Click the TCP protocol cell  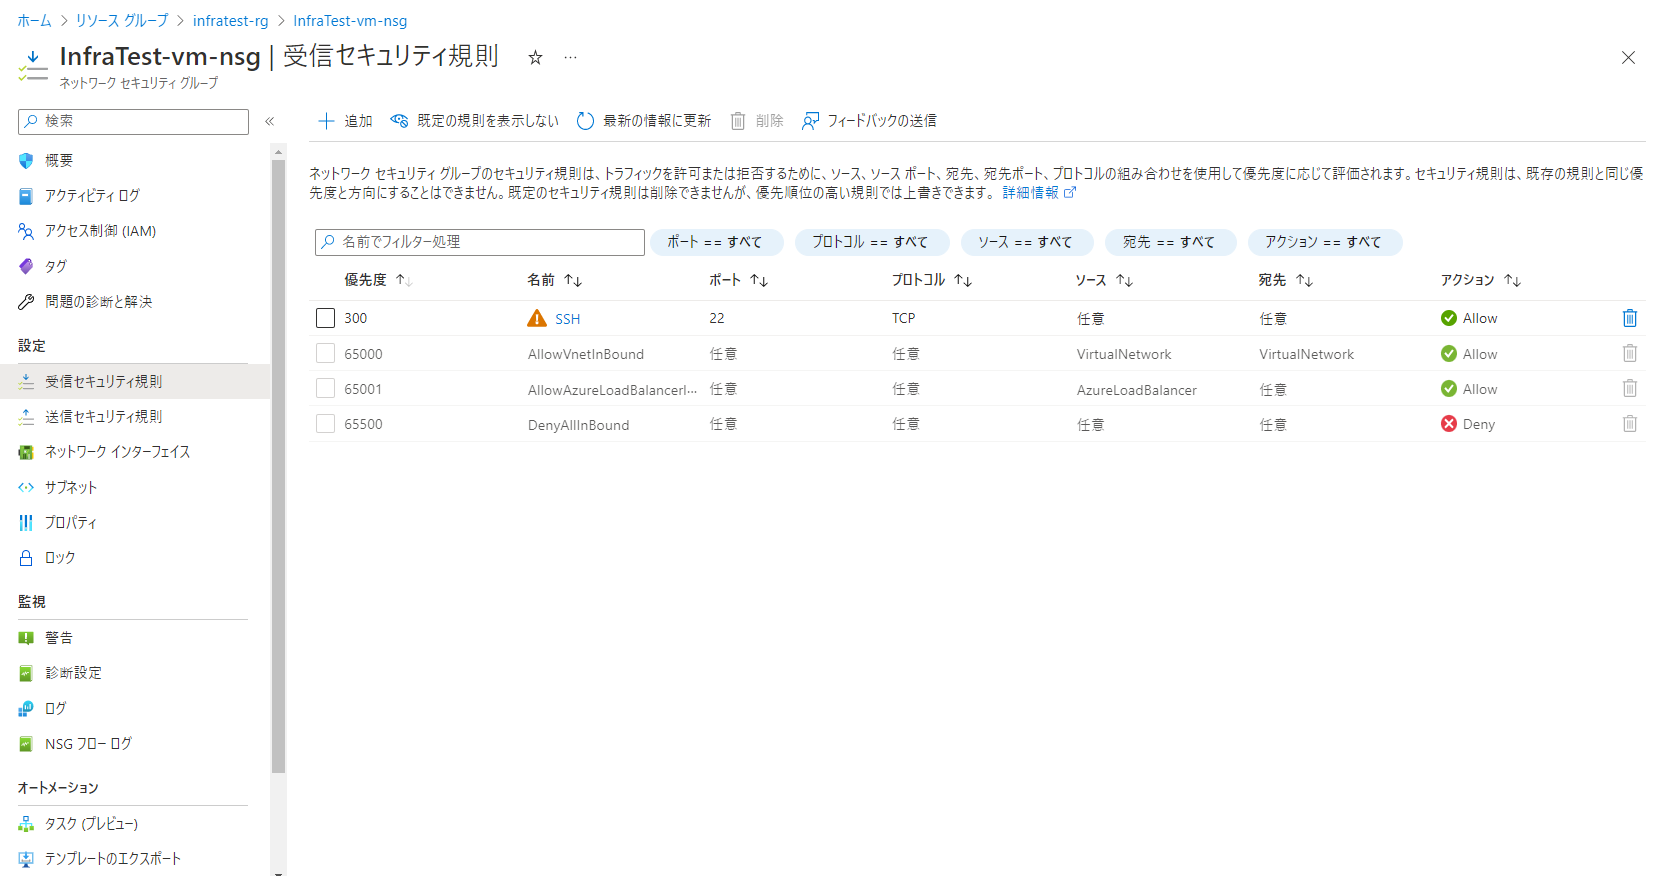[x=903, y=318]
